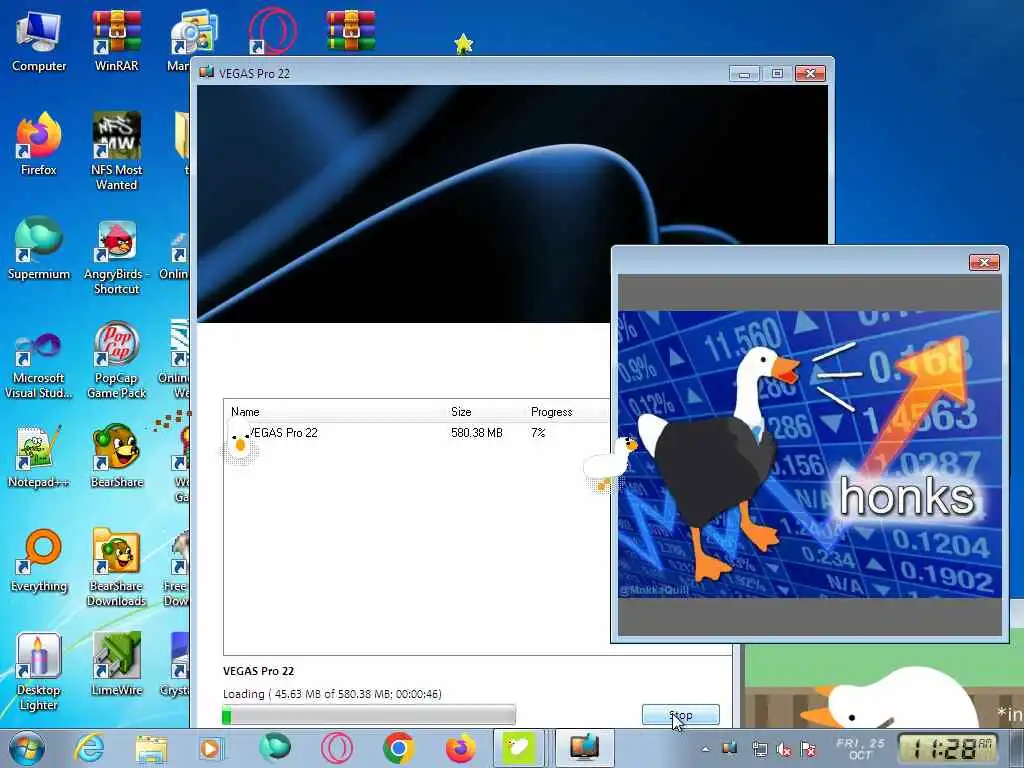
Task: Open Windows Media Player taskbar icon
Action: [x=211, y=748]
